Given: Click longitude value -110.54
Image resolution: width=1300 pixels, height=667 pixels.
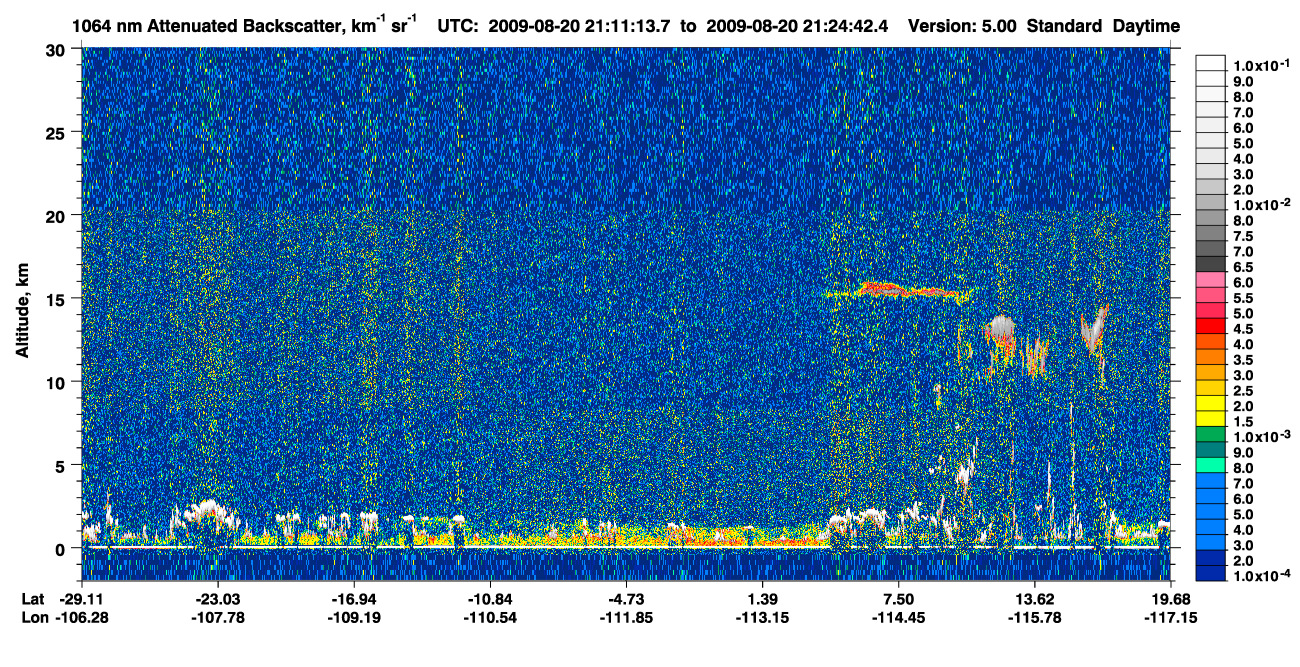Looking at the screenshot, I should click(x=490, y=617).
